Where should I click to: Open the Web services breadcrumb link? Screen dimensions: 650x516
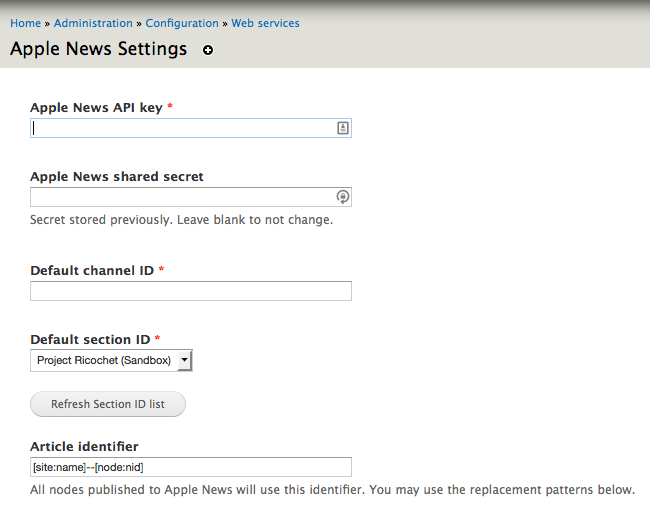click(x=265, y=23)
